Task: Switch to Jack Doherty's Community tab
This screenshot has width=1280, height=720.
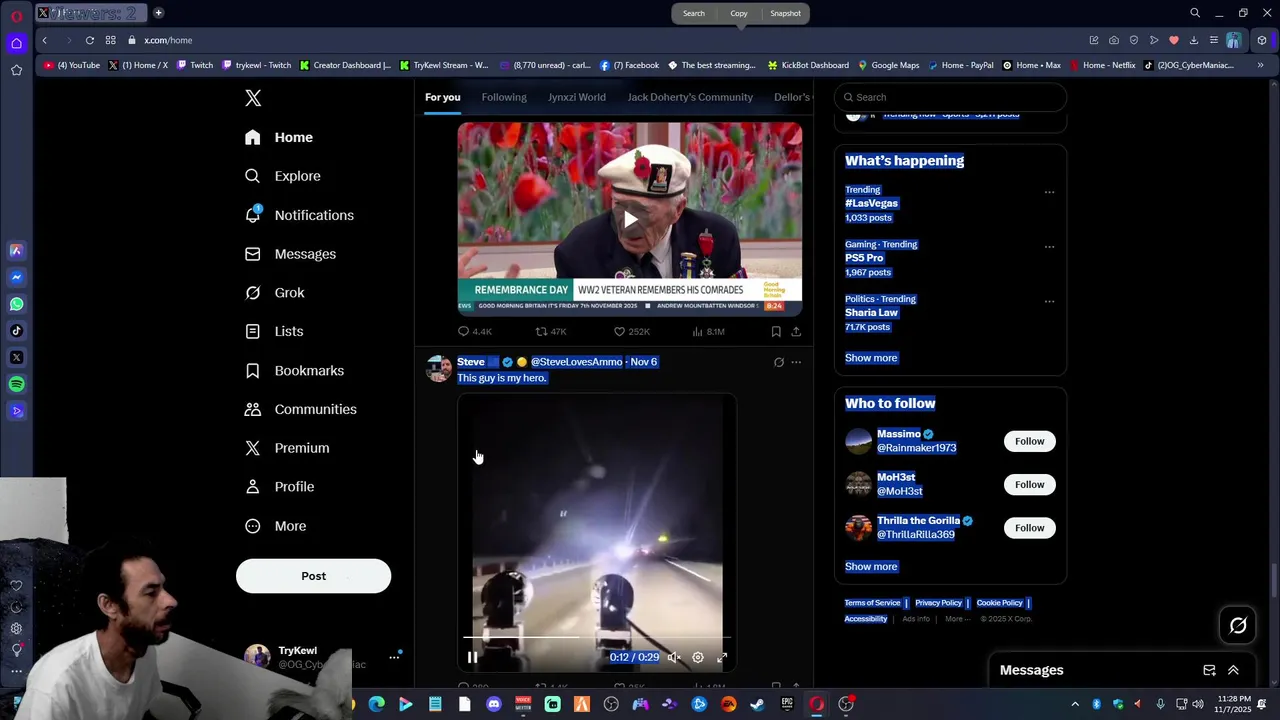Action: click(x=690, y=97)
